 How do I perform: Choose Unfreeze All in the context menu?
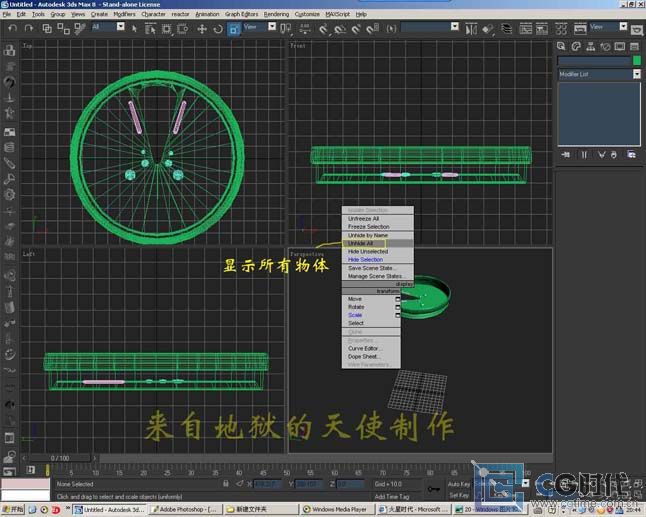point(377,218)
